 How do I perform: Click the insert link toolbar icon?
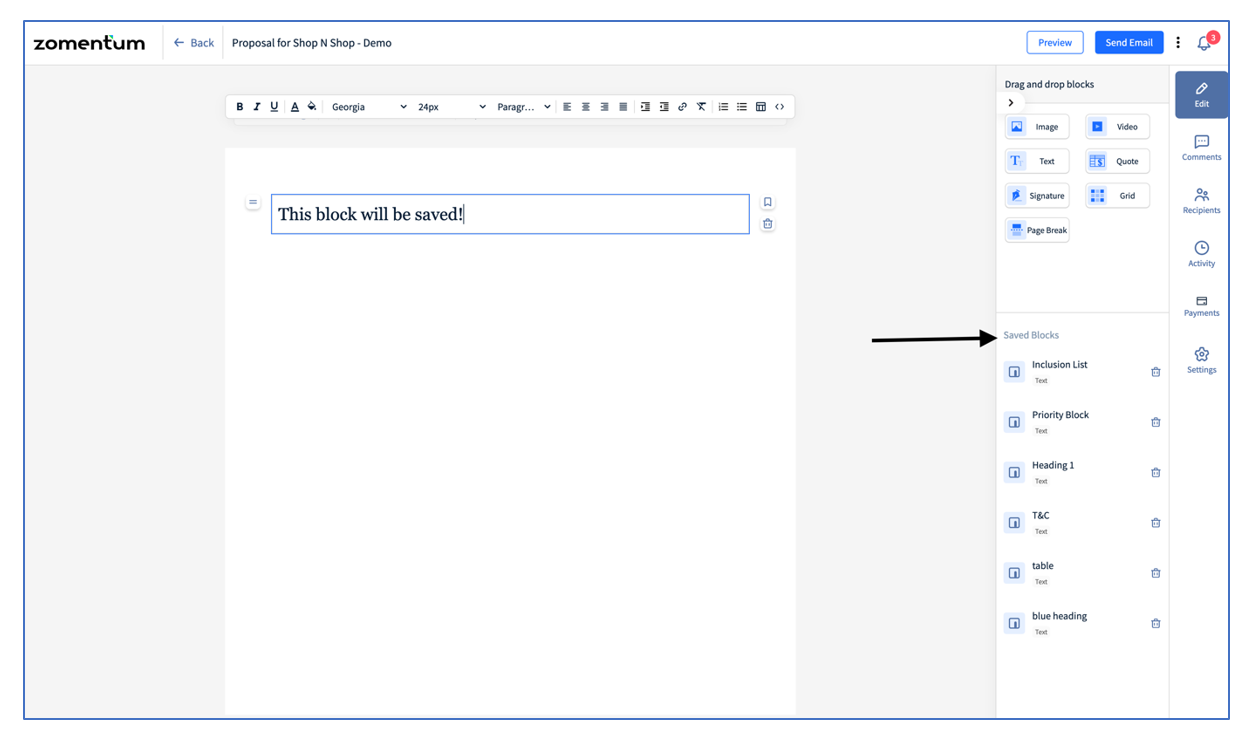coord(683,106)
